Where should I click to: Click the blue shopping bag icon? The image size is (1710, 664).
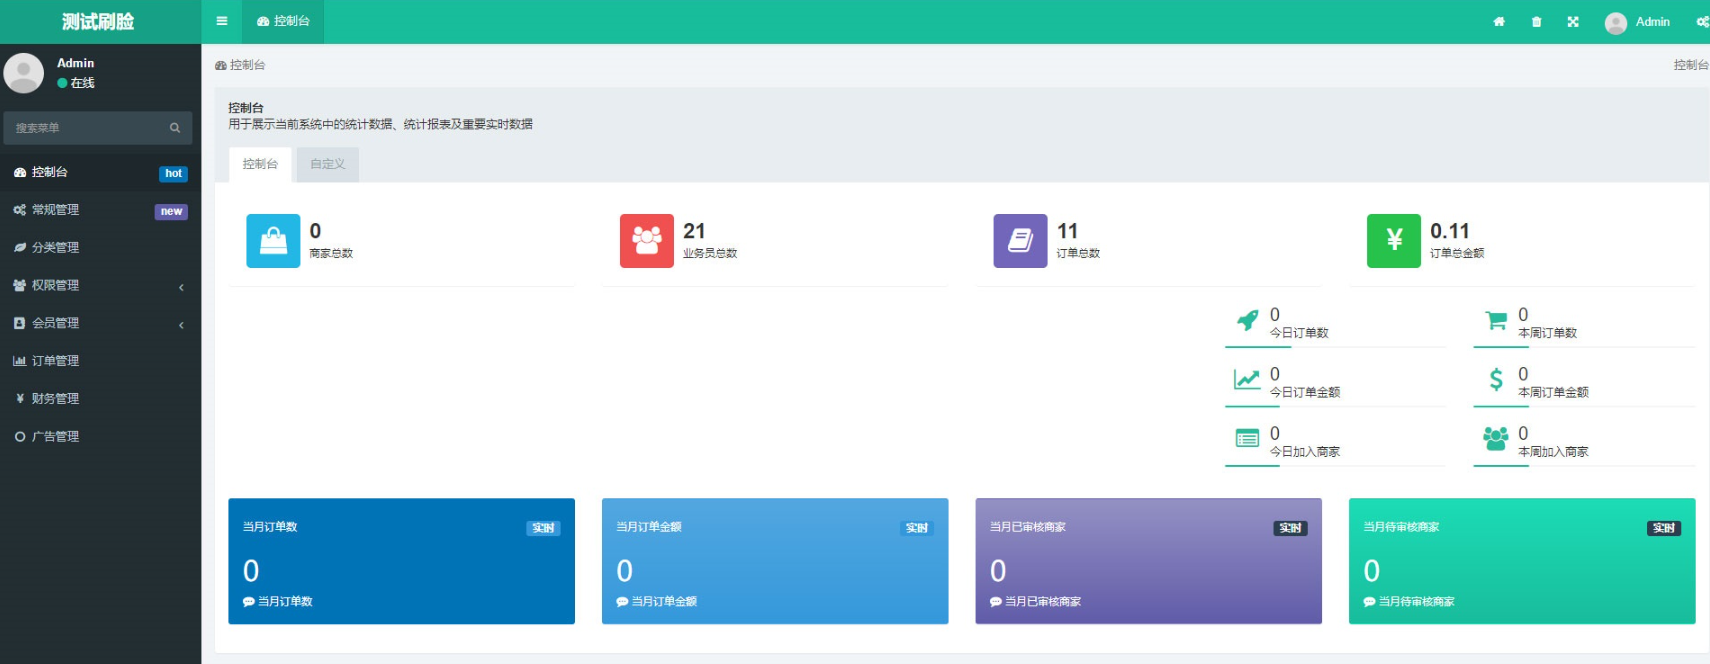click(273, 241)
